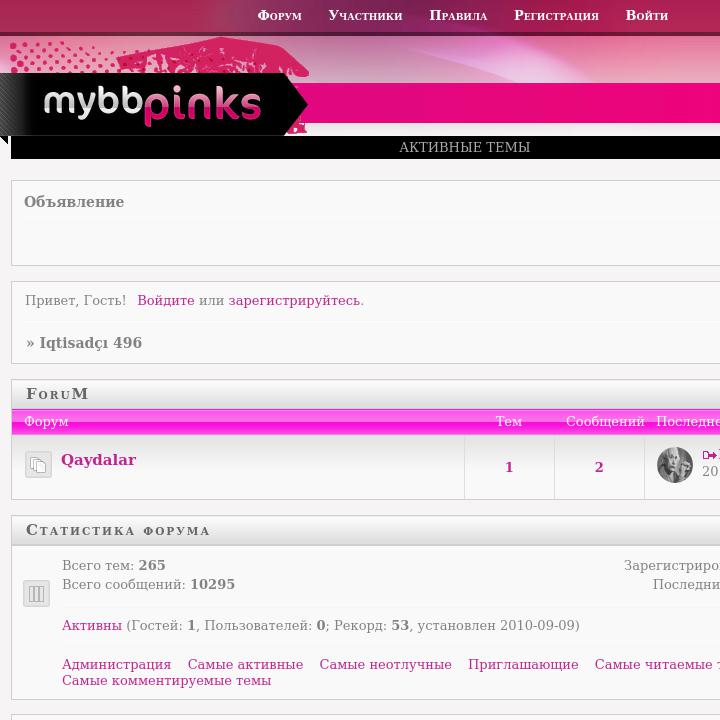Open Самые комментируемые темы link
The width and height of the screenshot is (720, 720).
click(166, 681)
